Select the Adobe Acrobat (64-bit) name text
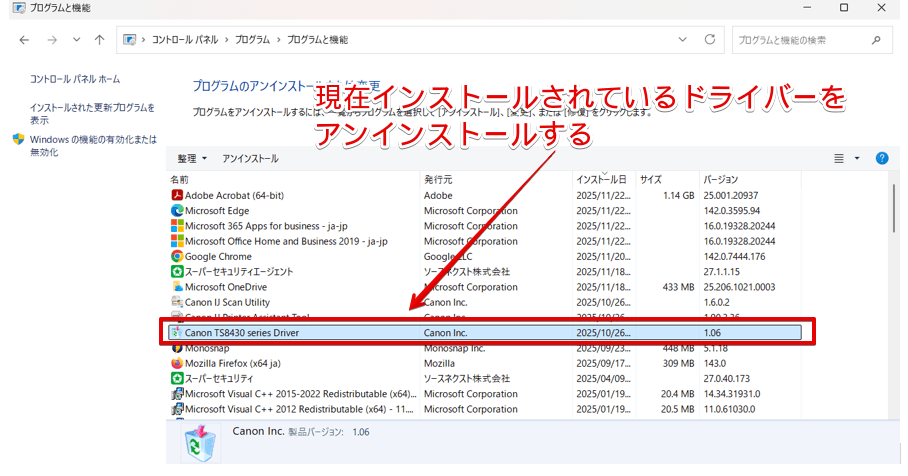Screen dimensions: 908x476 pos(235,196)
